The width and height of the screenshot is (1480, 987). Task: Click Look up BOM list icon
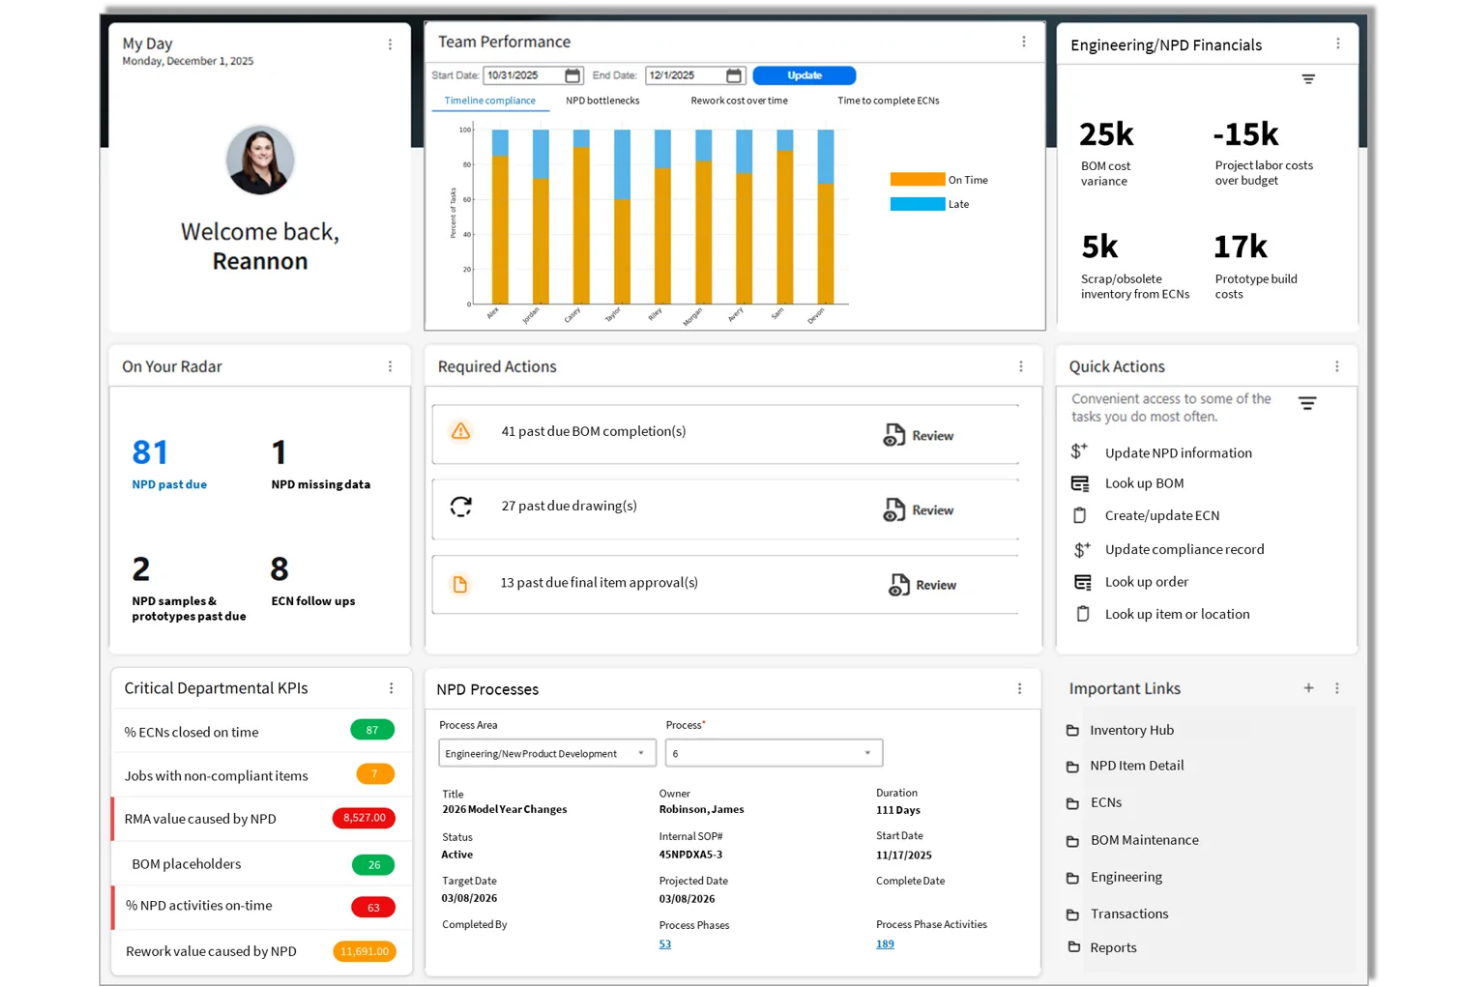(x=1080, y=484)
